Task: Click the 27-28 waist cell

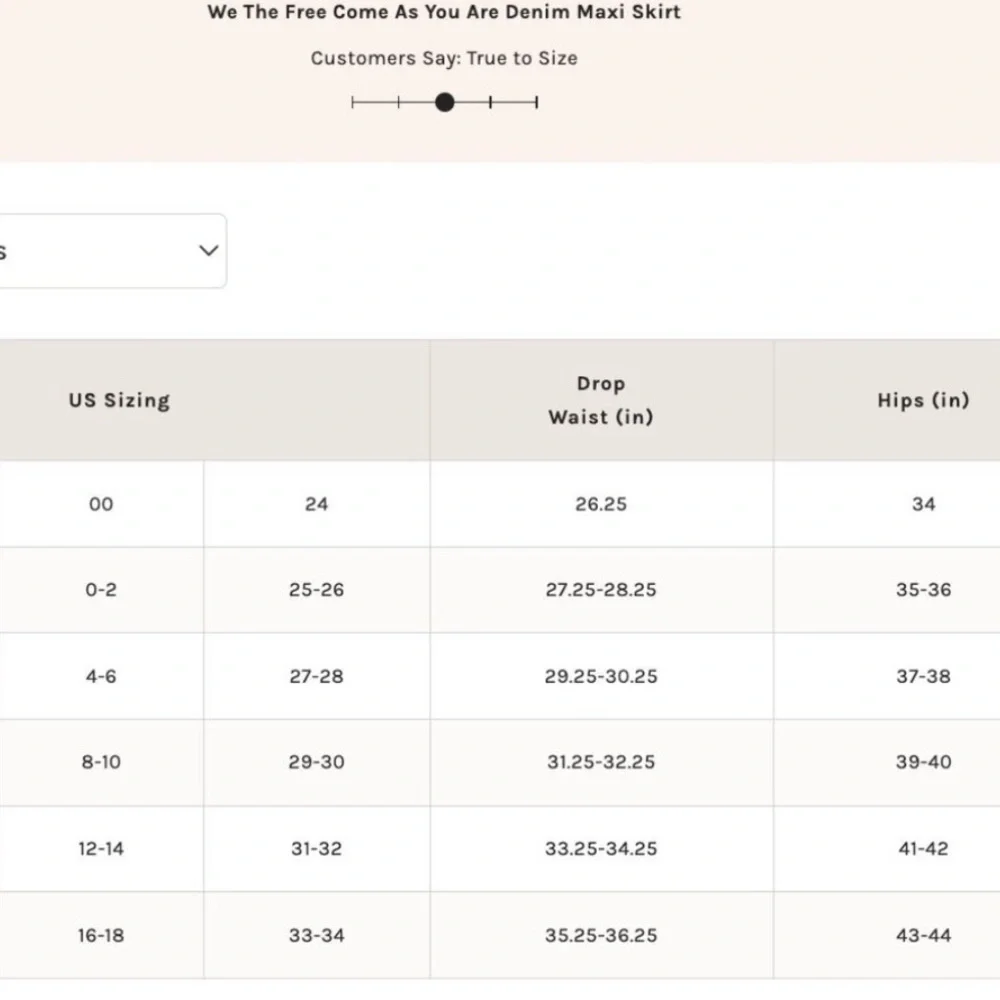Action: click(x=316, y=676)
